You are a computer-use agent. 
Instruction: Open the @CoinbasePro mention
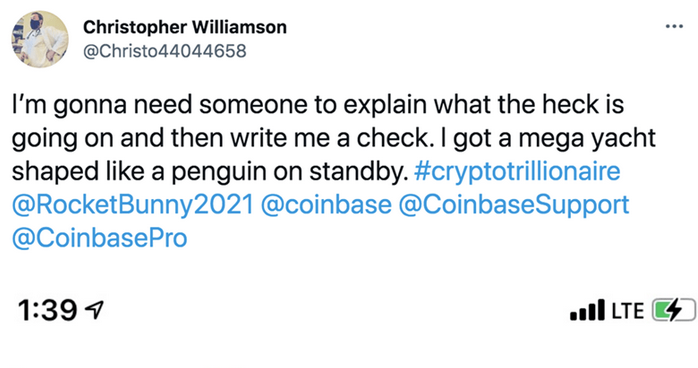(x=99, y=238)
